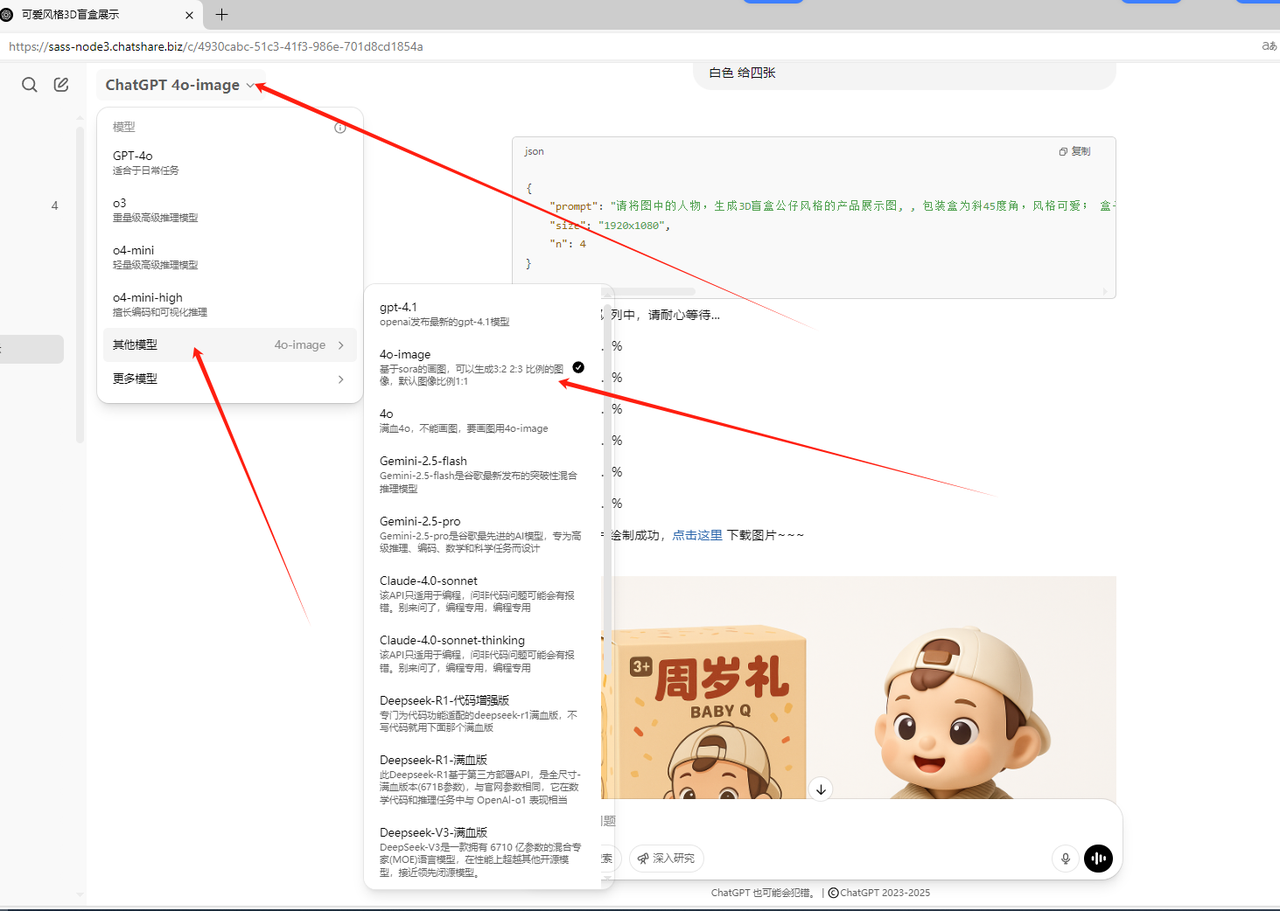Select the search conversations icon
1280x911 pixels.
click(x=29, y=84)
